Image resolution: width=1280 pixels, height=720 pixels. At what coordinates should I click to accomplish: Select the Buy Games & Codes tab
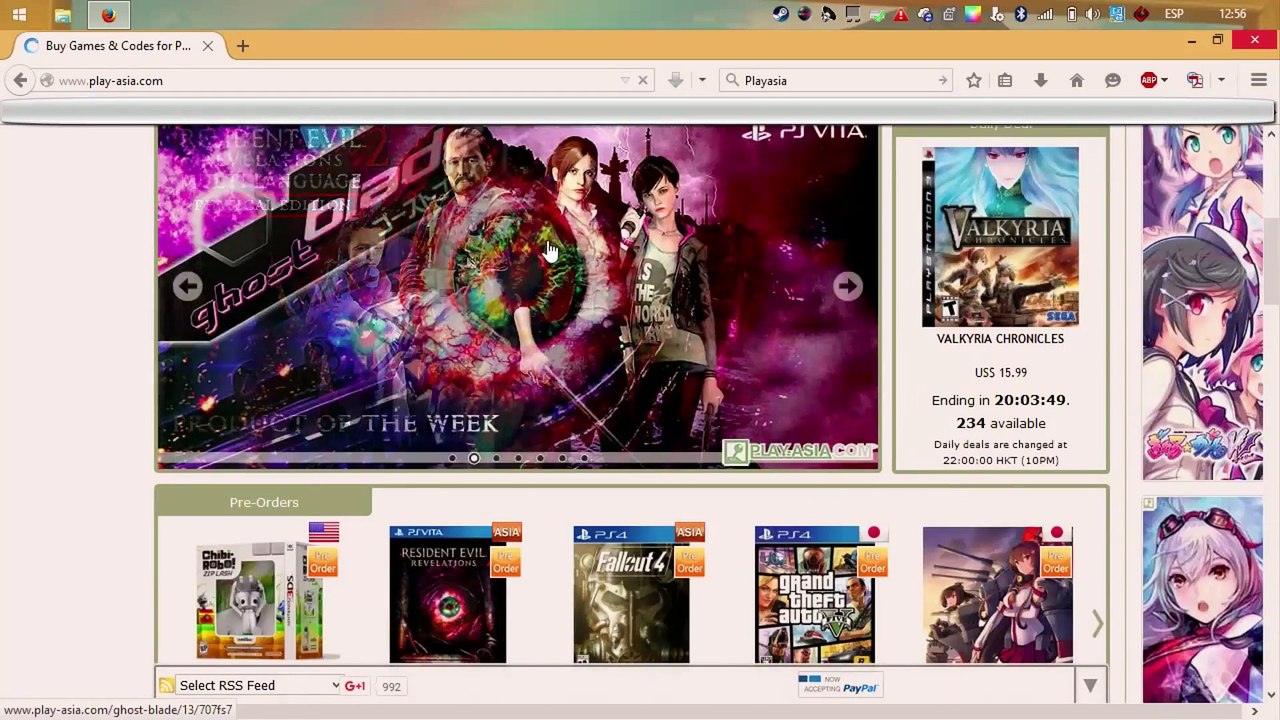point(118,46)
